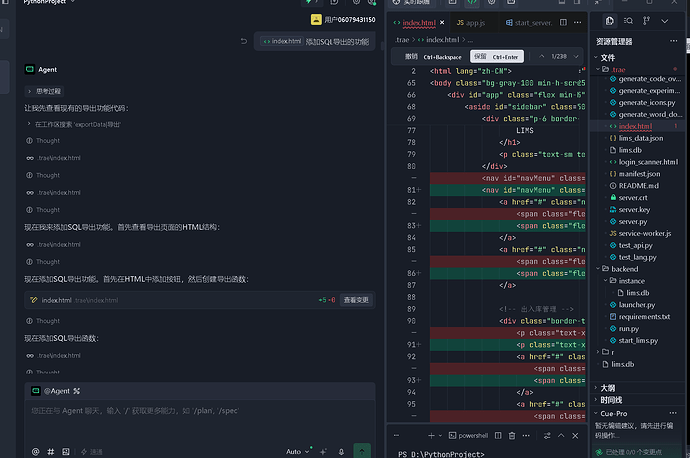Viewport: 690px width, 458px height.
Task: Click the 查看变更 view changes button
Action: [356, 300]
